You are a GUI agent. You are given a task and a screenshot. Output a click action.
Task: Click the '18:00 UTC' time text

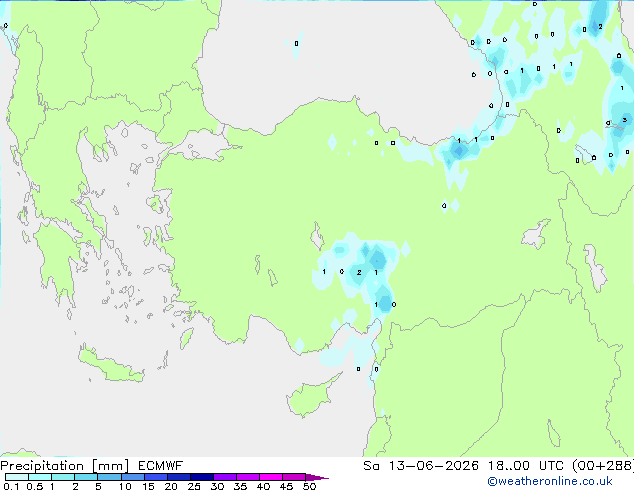coord(526,466)
